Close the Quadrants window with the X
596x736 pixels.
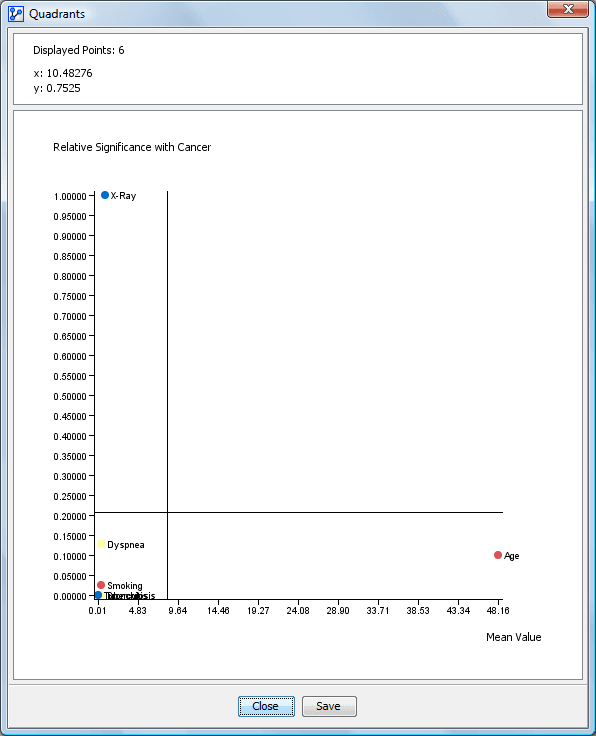pos(568,9)
